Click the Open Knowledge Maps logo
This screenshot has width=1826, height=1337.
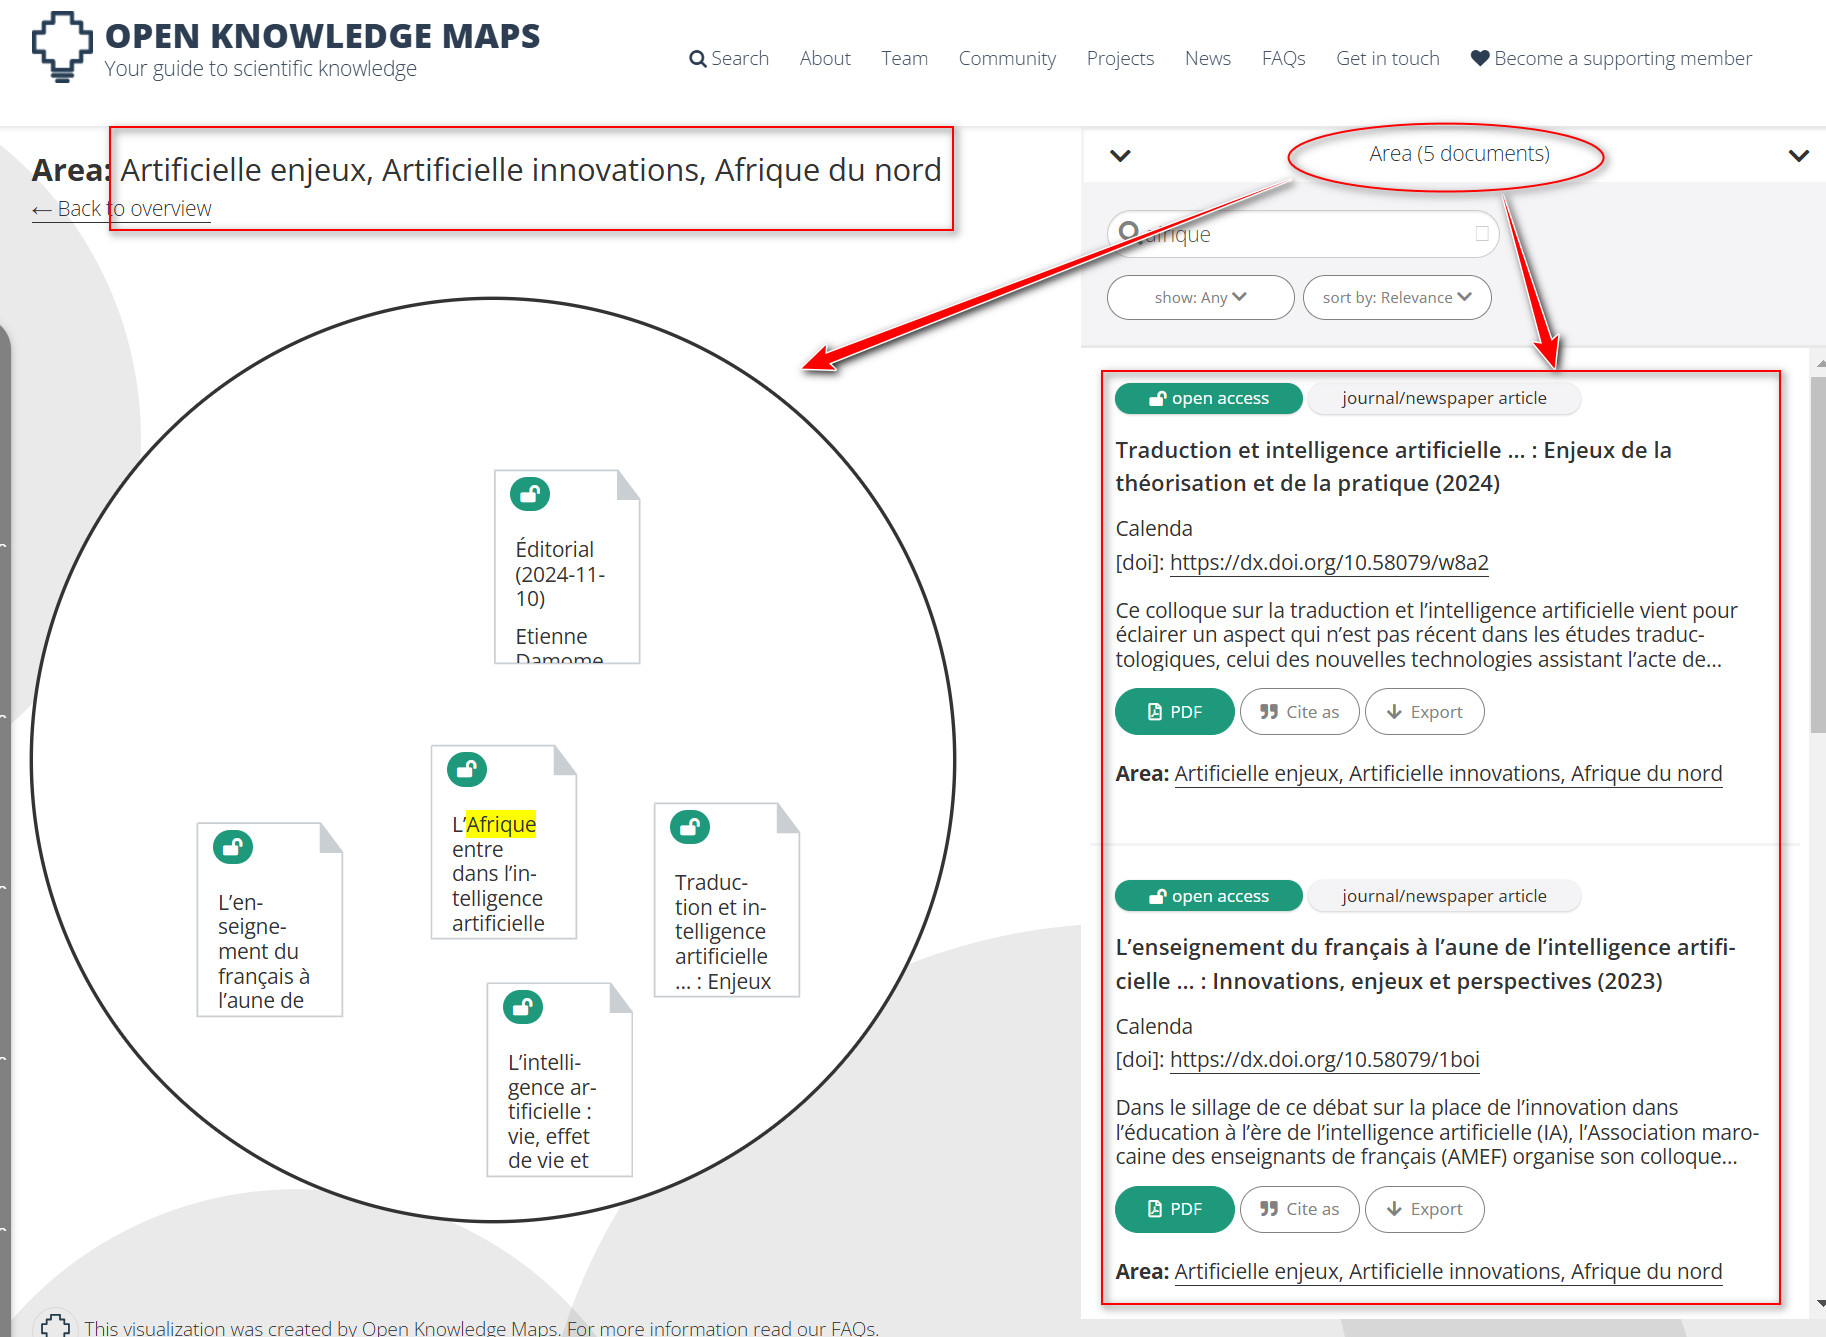[63, 47]
